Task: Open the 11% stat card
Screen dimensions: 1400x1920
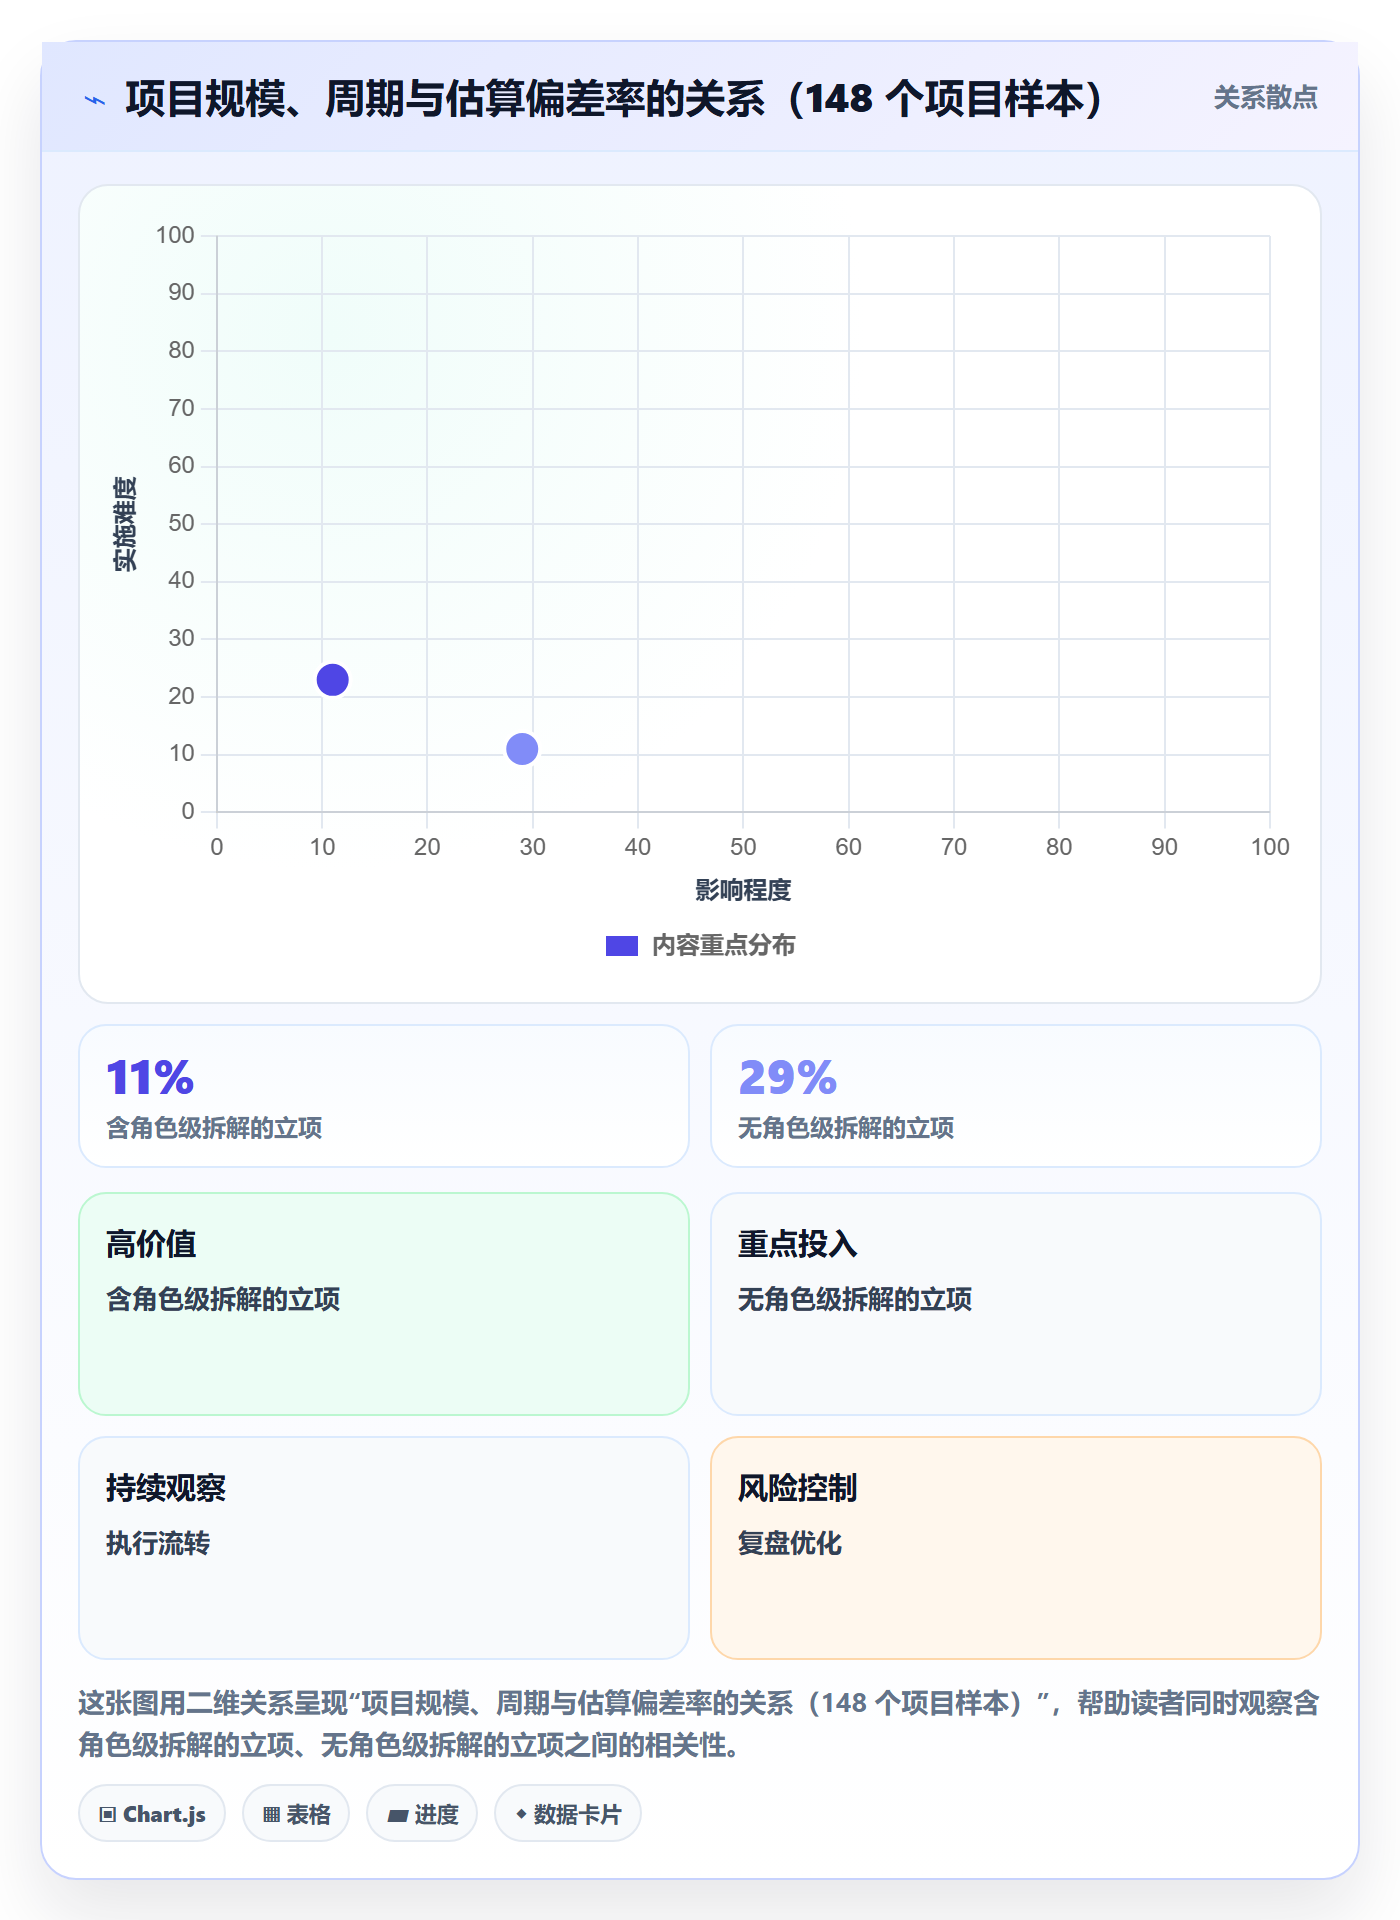Action: click(x=384, y=1096)
